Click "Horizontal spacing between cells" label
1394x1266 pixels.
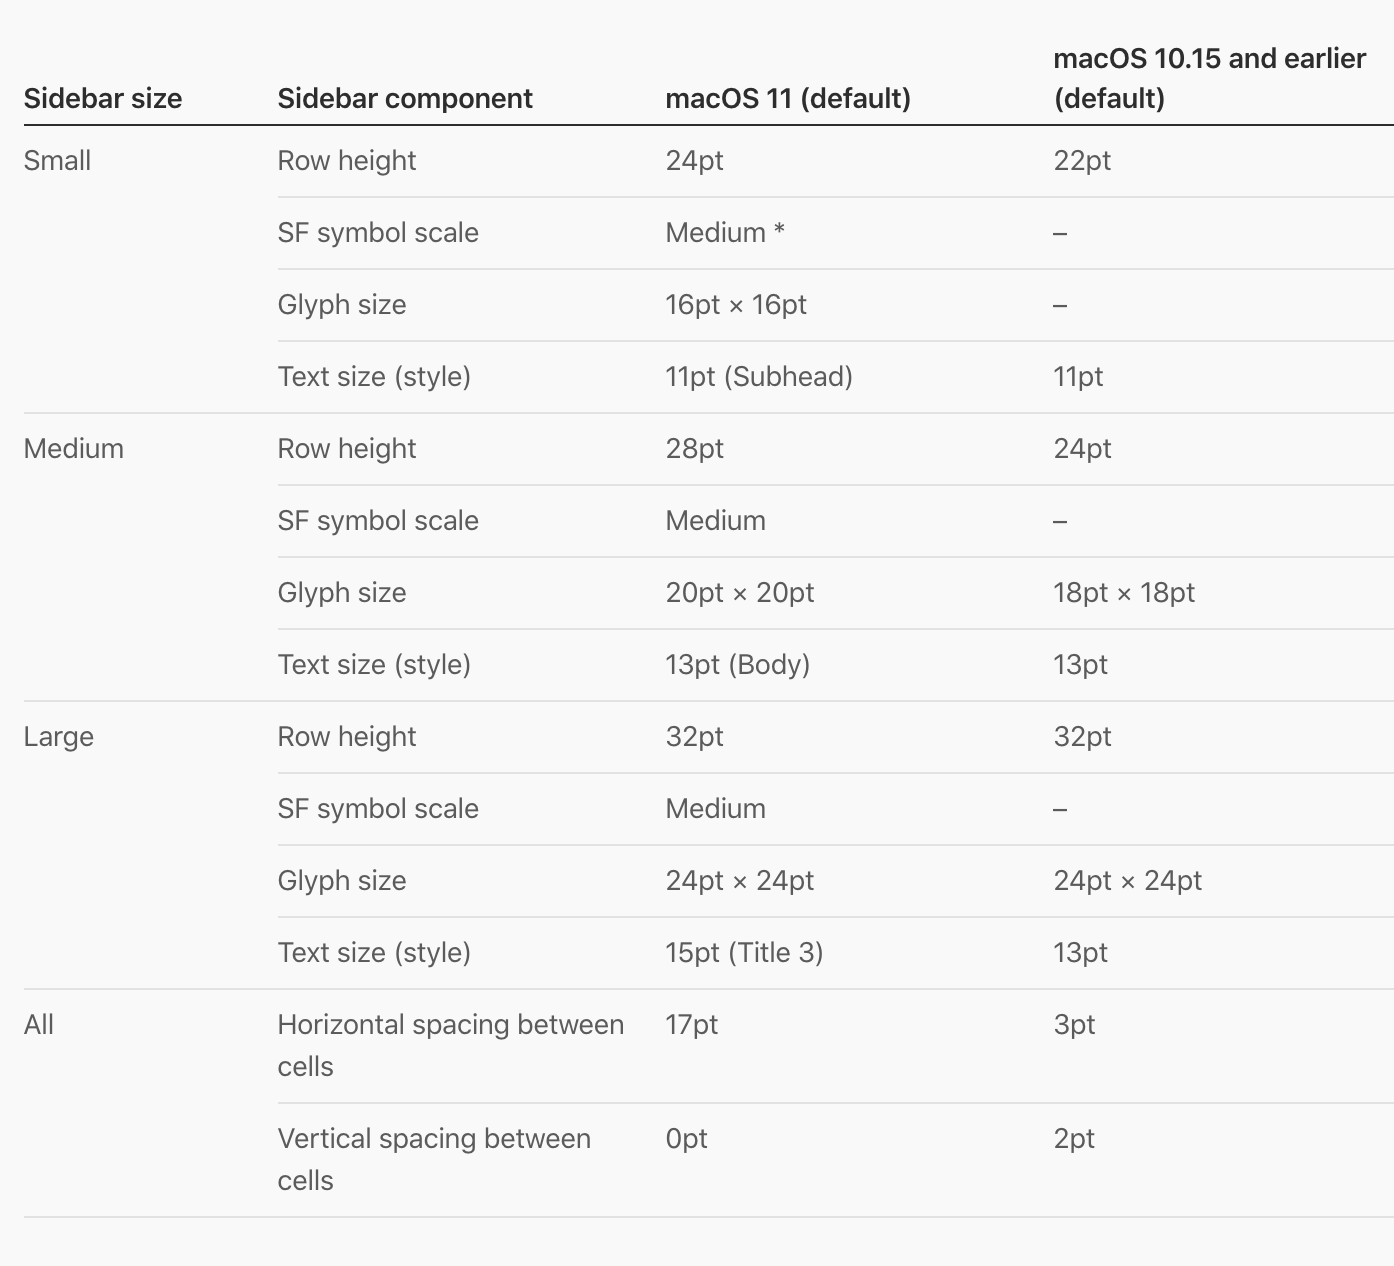pos(451,1045)
